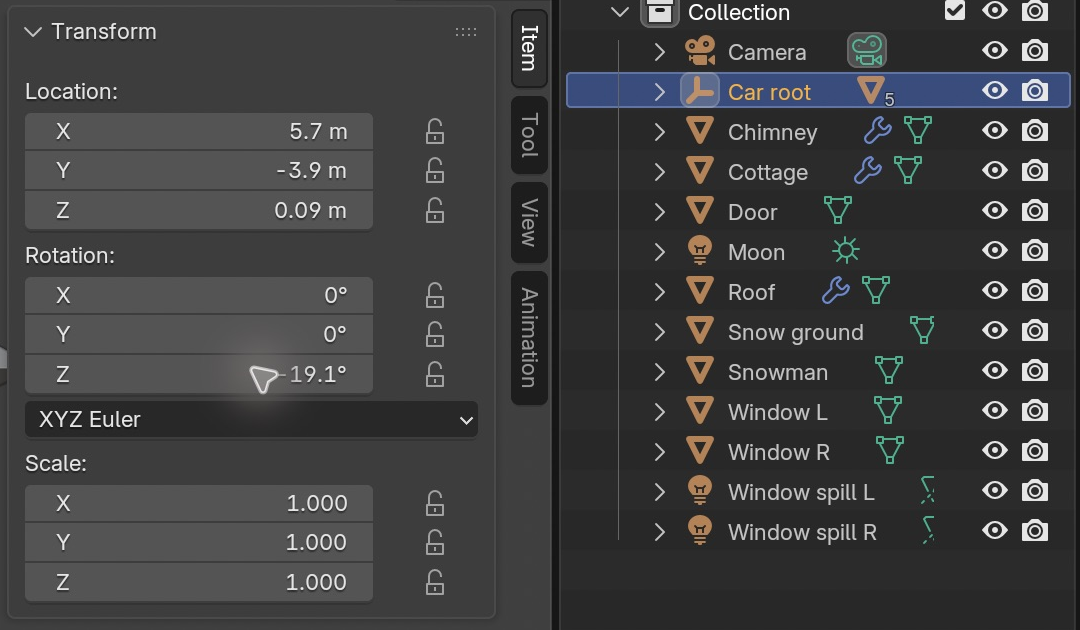Screen dimensions: 1080x630
Task: Click Location Y field -3.9 m
Action: (x=199, y=170)
